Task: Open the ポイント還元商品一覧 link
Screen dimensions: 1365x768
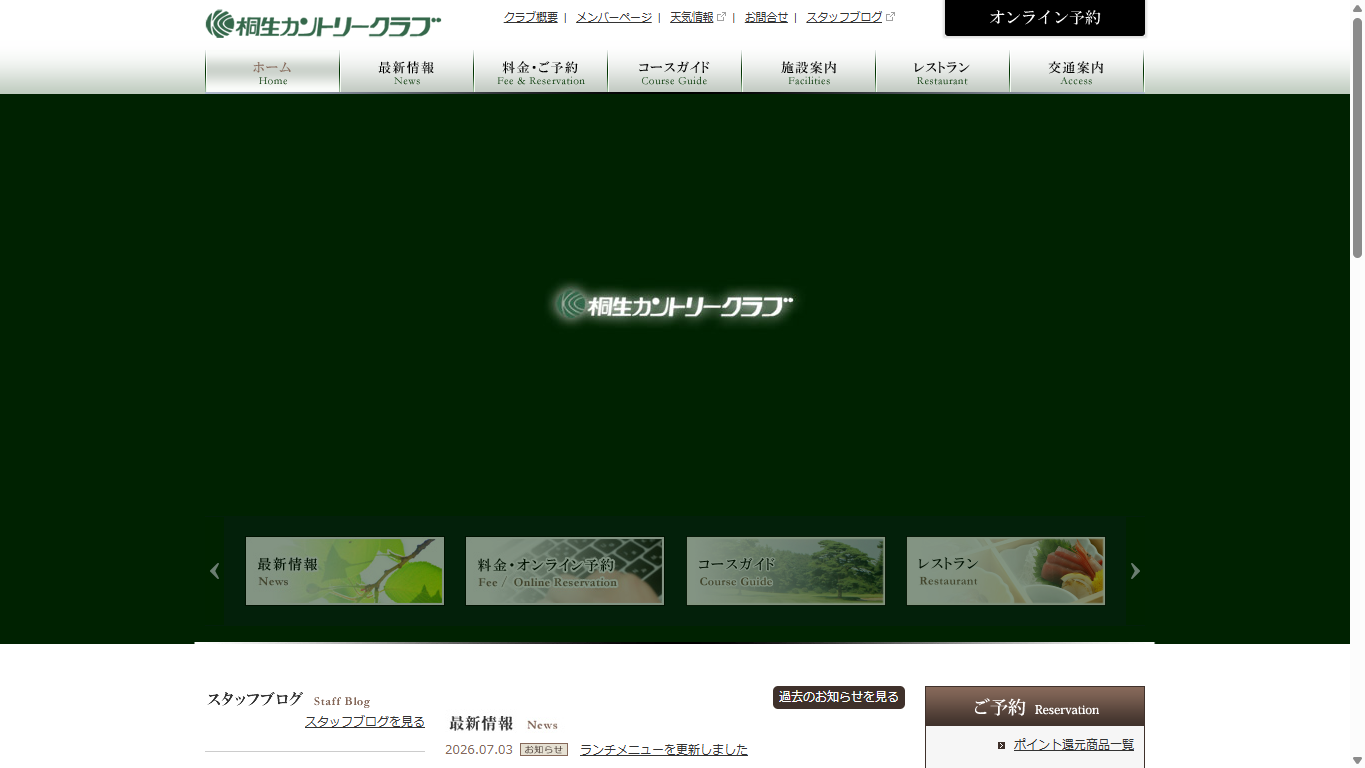Action: (1074, 745)
